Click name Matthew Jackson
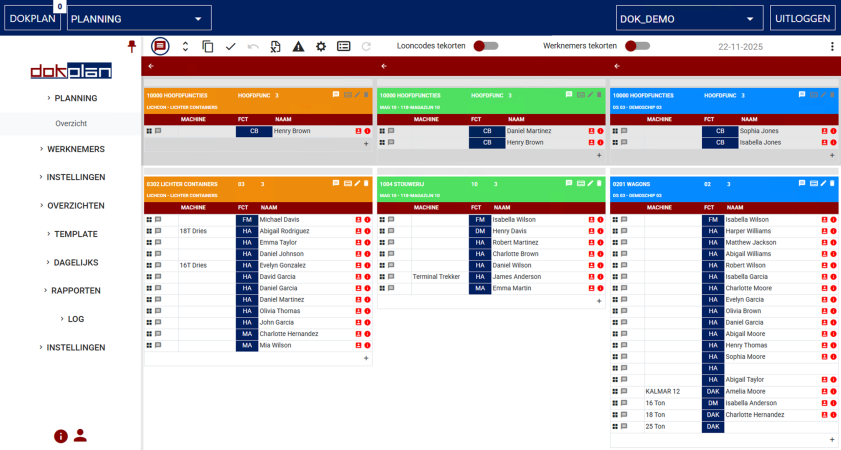841x450 pixels. click(751, 242)
